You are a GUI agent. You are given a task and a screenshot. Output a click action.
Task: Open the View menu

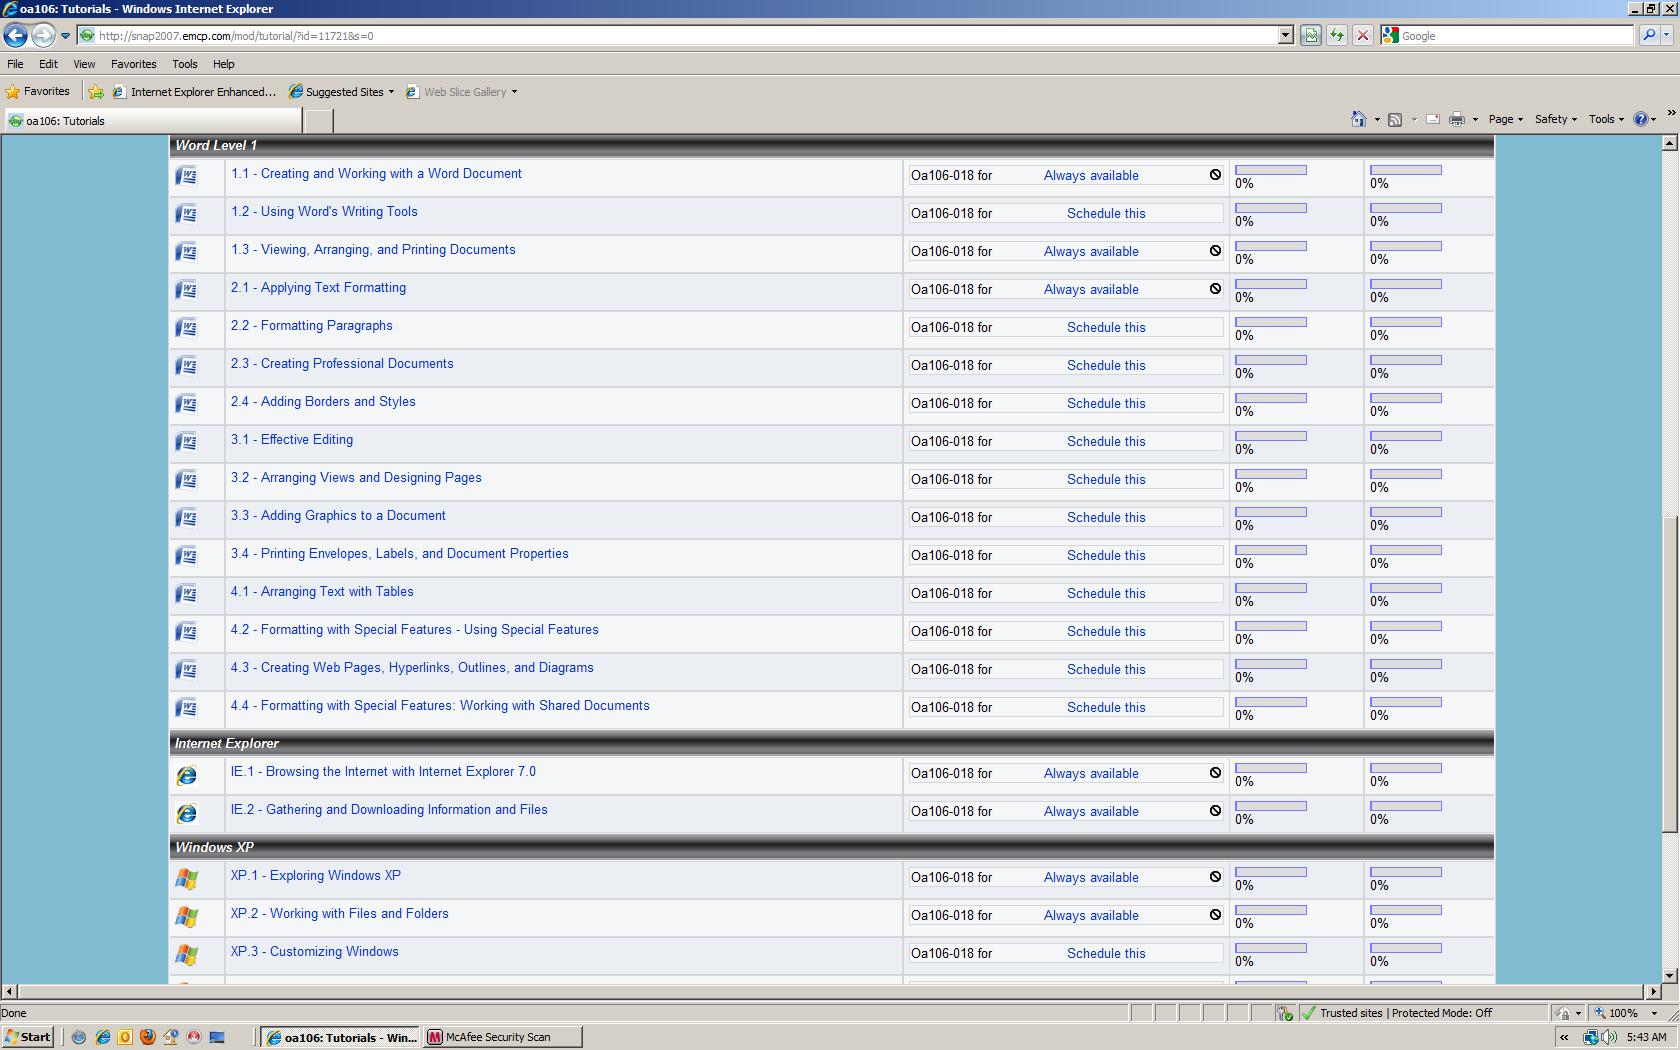point(84,64)
